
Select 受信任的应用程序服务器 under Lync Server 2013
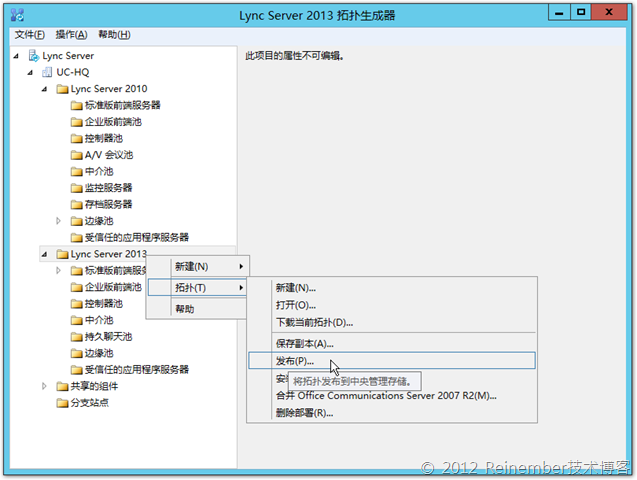click(137, 370)
